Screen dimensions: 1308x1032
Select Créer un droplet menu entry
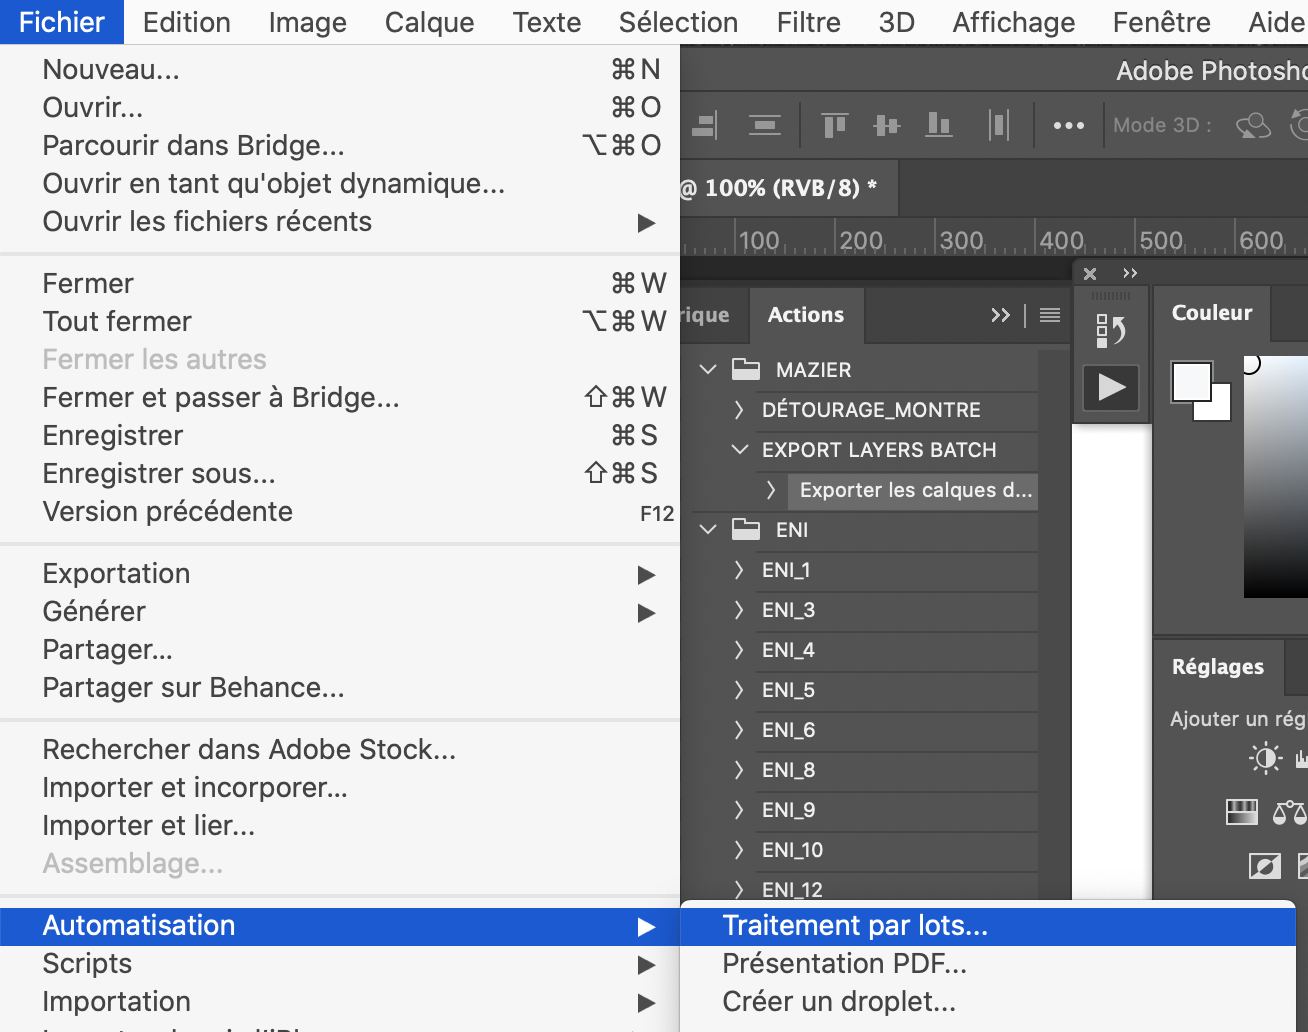click(x=839, y=1002)
